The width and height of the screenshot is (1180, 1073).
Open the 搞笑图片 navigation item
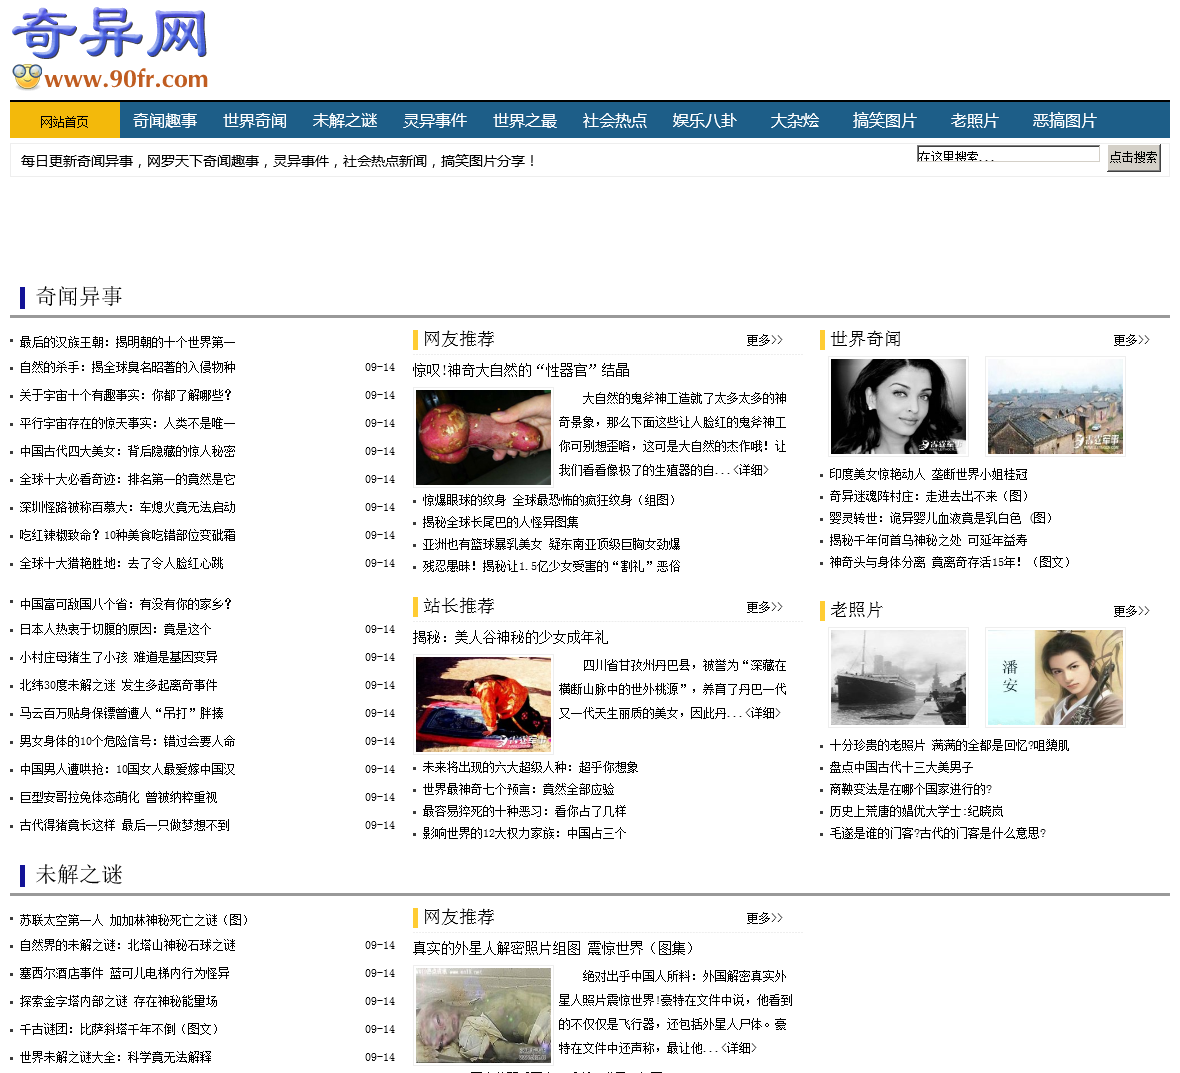click(884, 120)
